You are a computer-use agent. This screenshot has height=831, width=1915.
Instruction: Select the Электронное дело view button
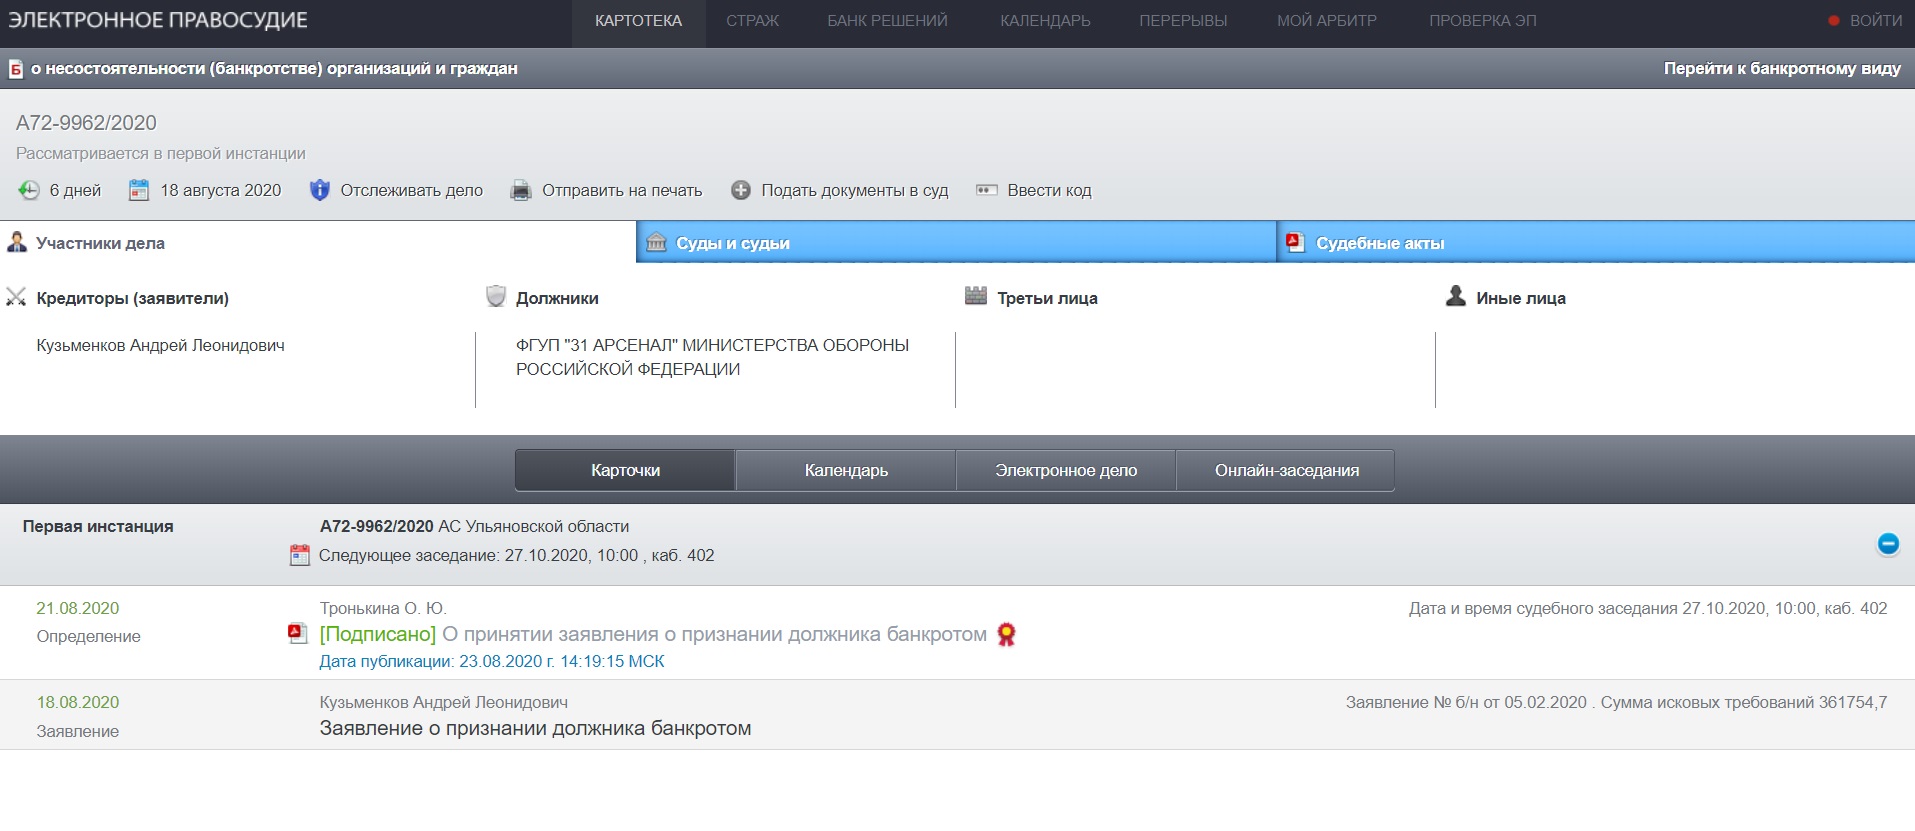pos(1066,470)
